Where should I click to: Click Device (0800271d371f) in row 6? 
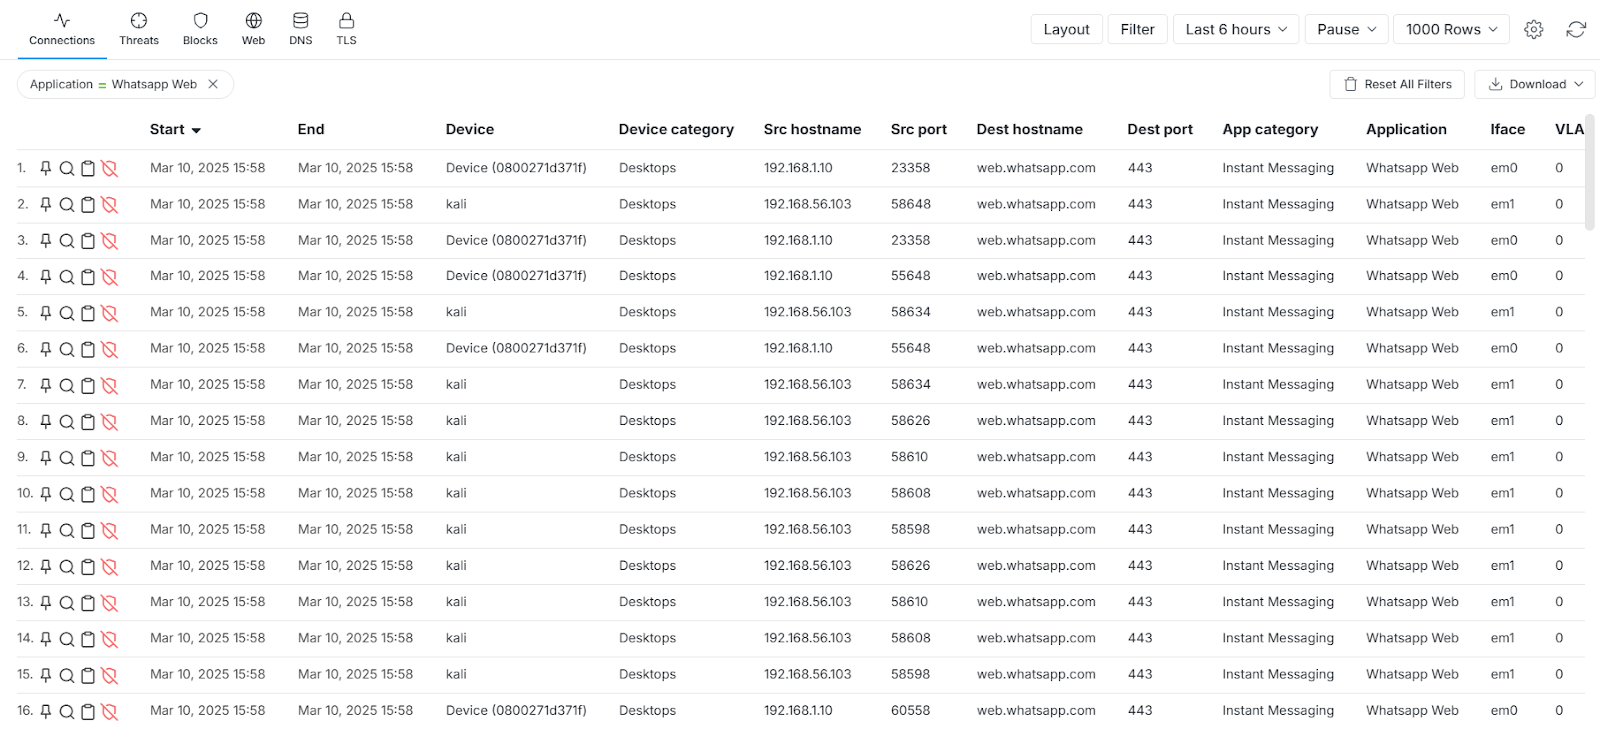point(516,348)
